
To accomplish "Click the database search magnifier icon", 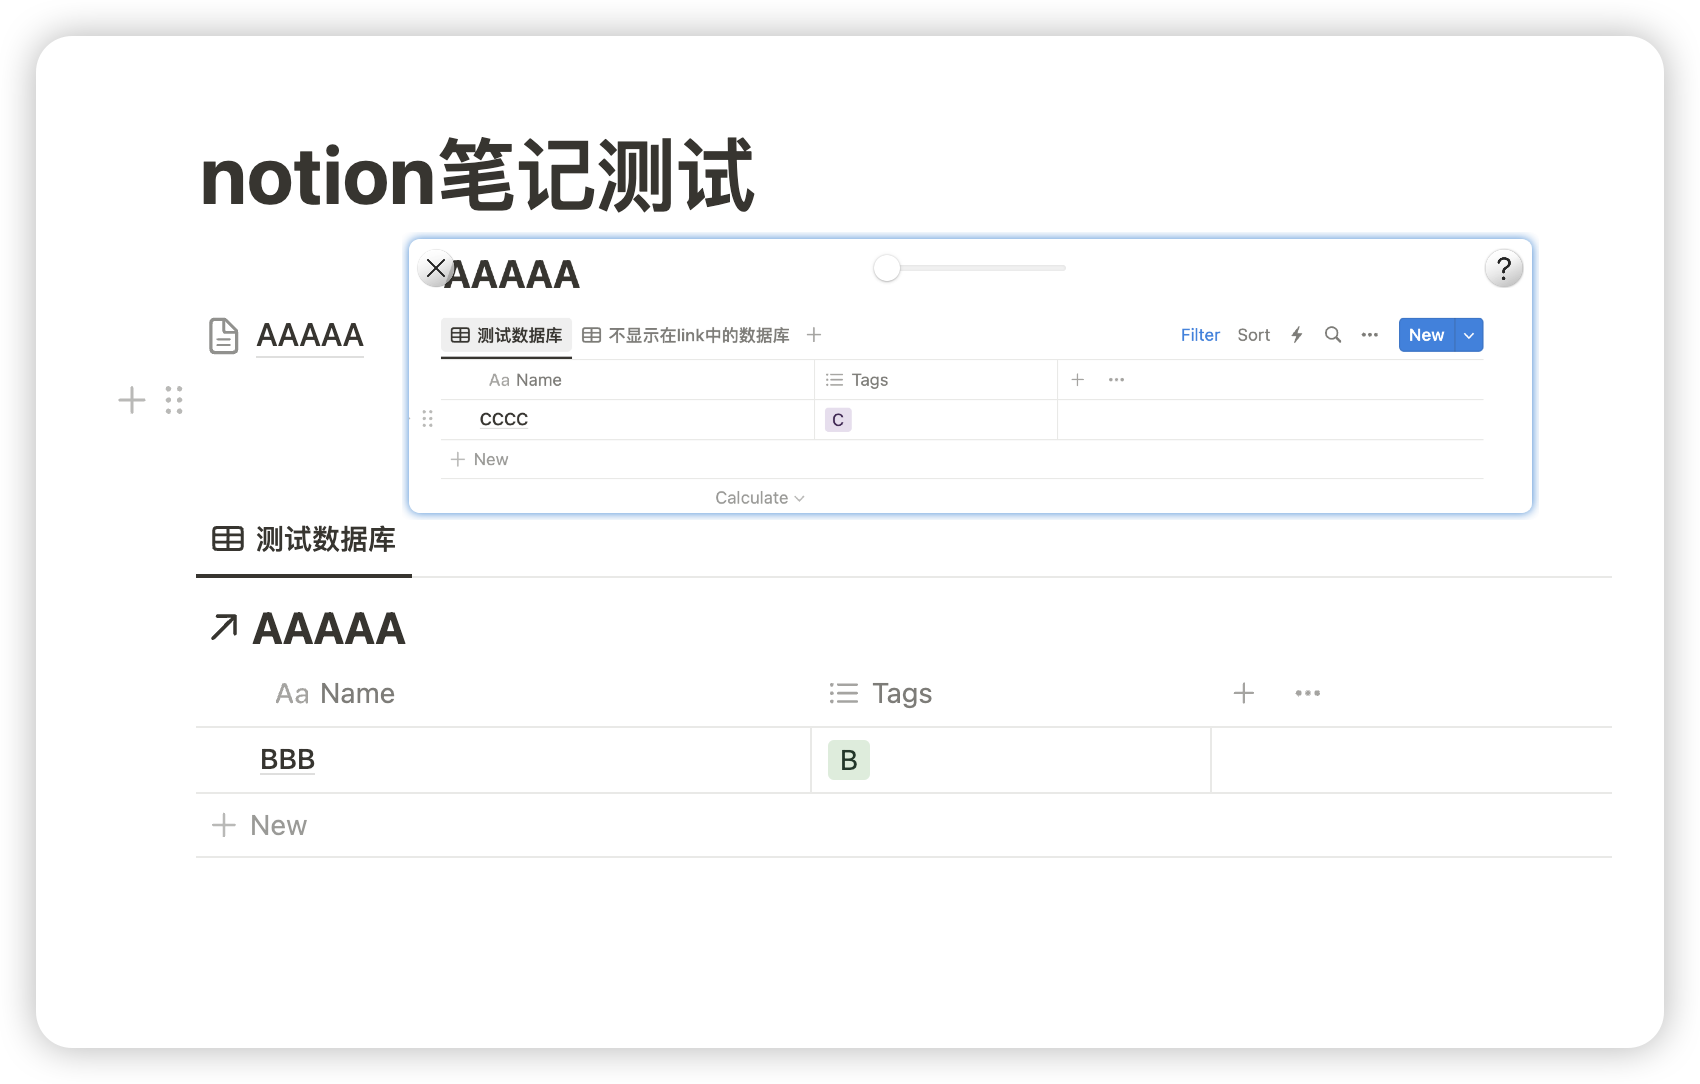I will 1333,335.
